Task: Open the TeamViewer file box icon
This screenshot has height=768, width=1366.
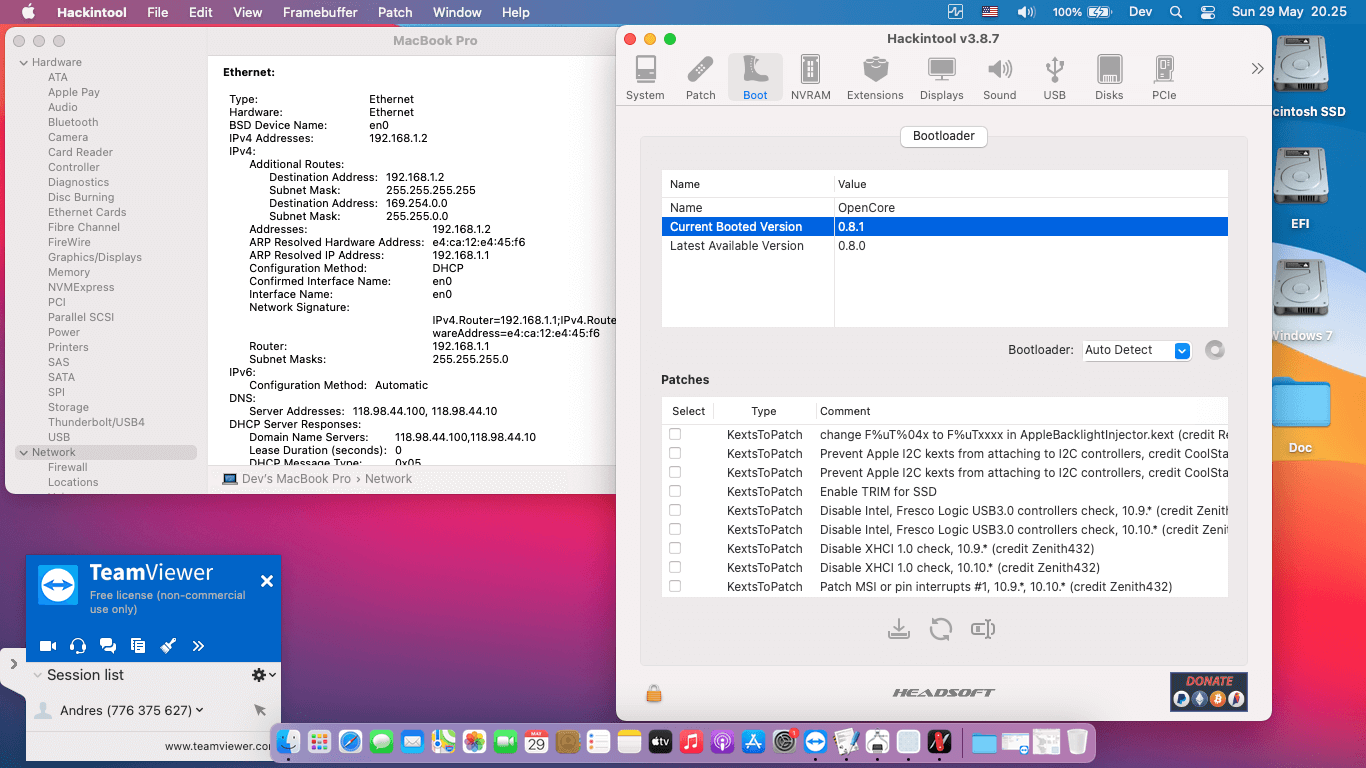Action: pyautogui.click(x=138, y=646)
